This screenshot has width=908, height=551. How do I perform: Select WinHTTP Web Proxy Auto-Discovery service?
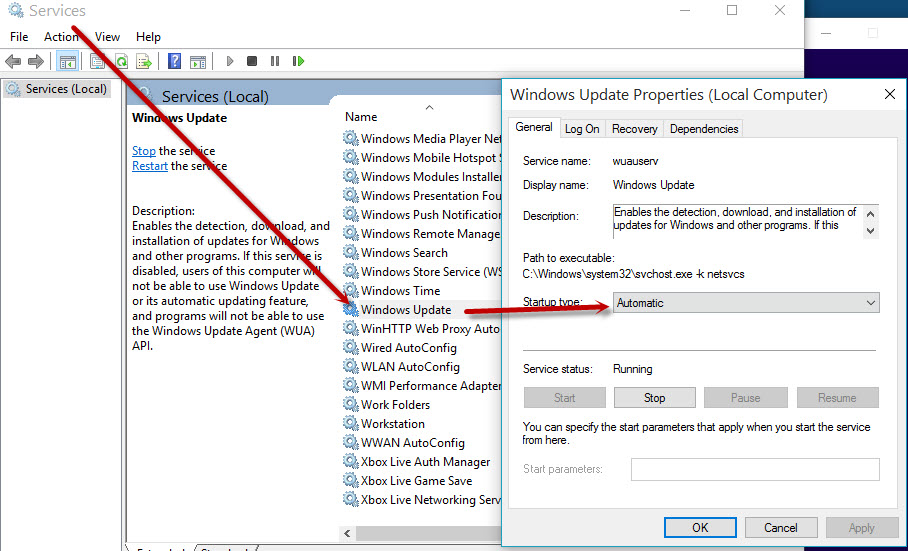(x=422, y=329)
